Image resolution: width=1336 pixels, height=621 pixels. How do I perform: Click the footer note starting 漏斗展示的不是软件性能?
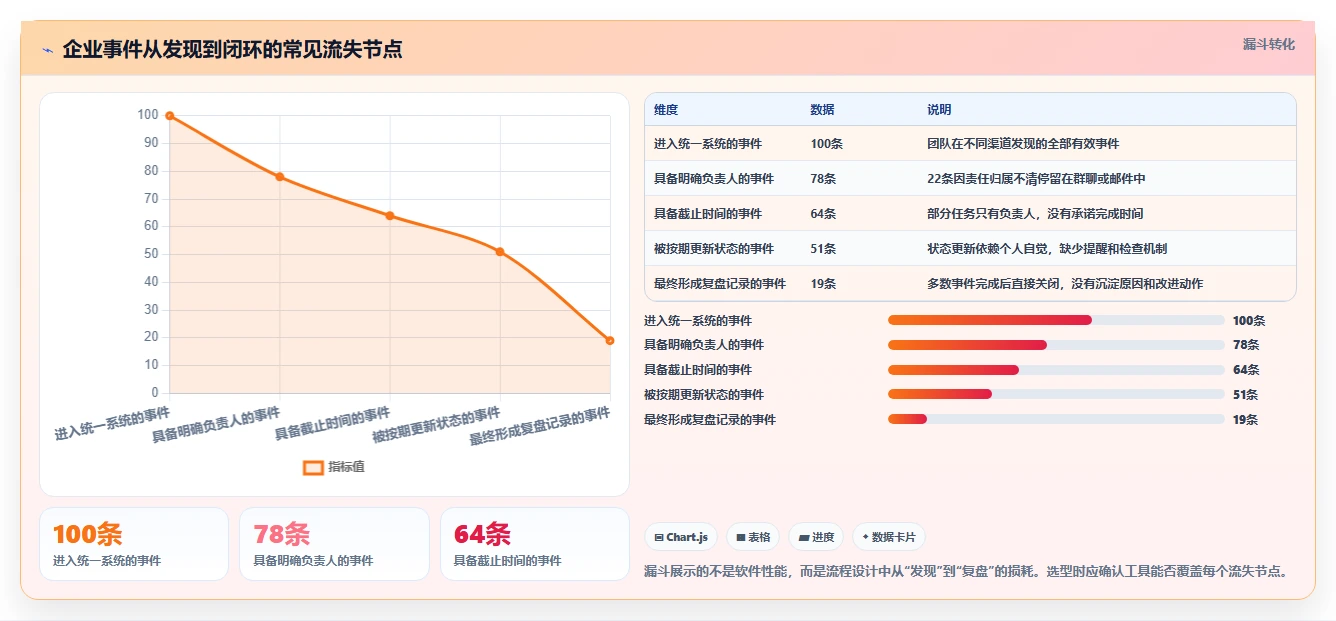click(x=966, y=572)
